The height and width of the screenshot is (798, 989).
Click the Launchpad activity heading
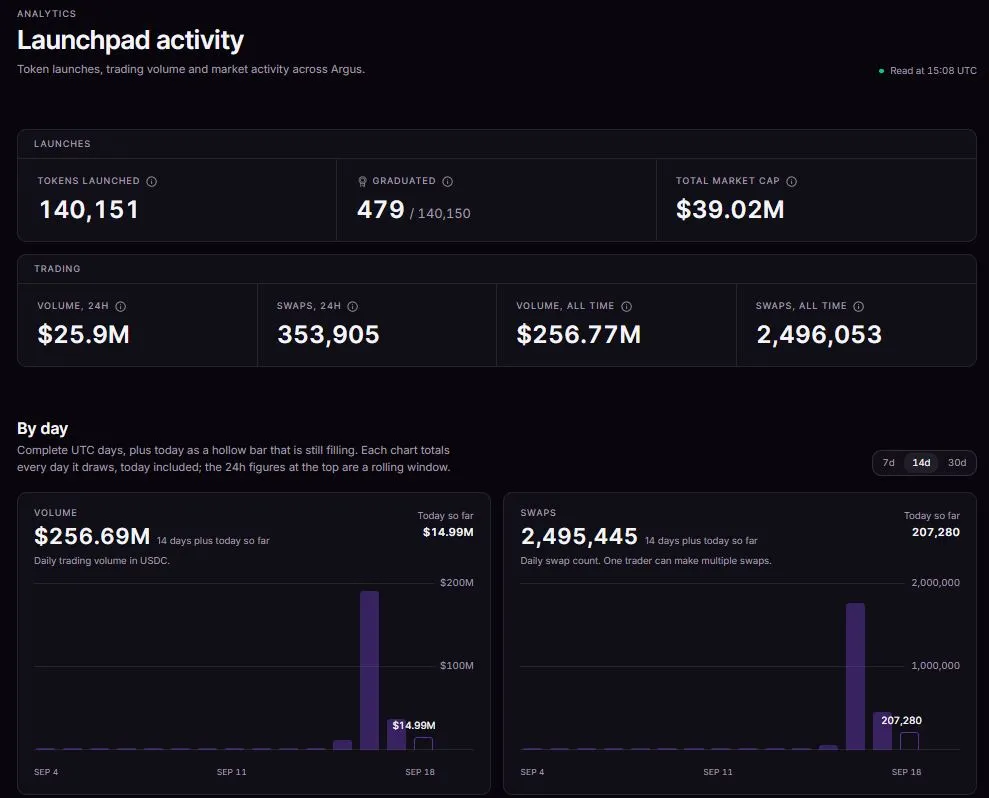click(130, 40)
